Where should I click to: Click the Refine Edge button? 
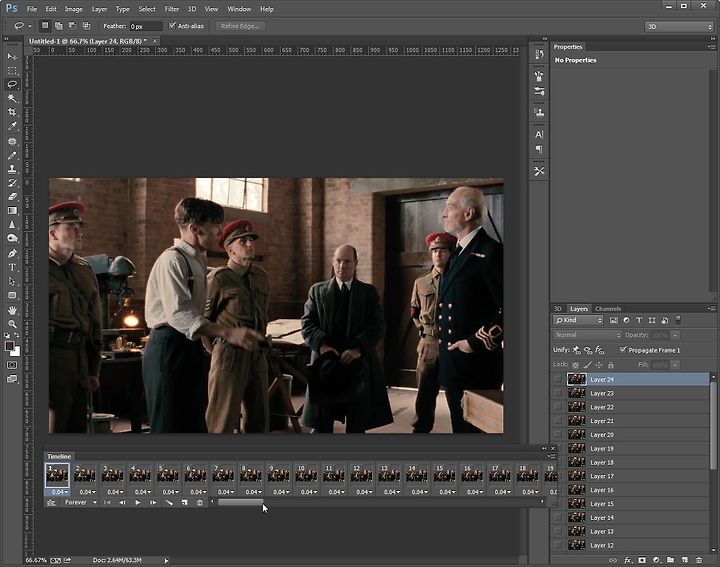pyautogui.click(x=240, y=26)
